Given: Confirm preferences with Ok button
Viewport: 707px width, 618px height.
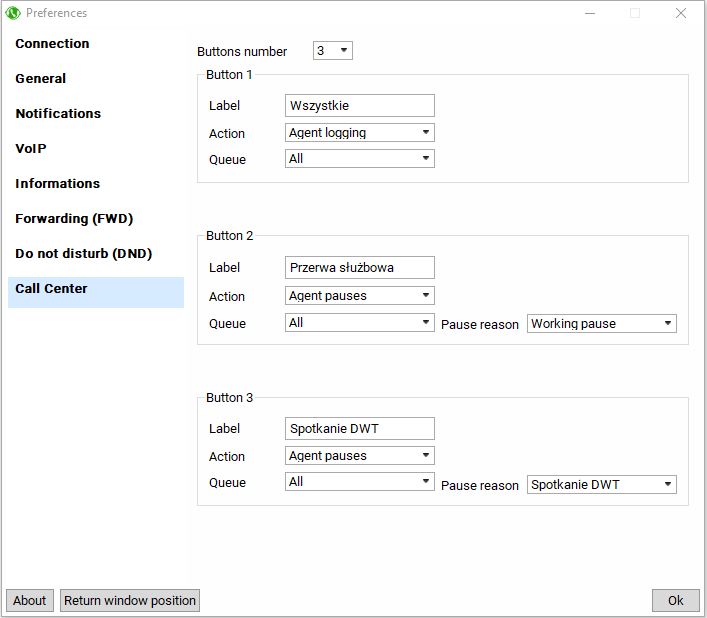Looking at the screenshot, I should pyautogui.click(x=675, y=600).
